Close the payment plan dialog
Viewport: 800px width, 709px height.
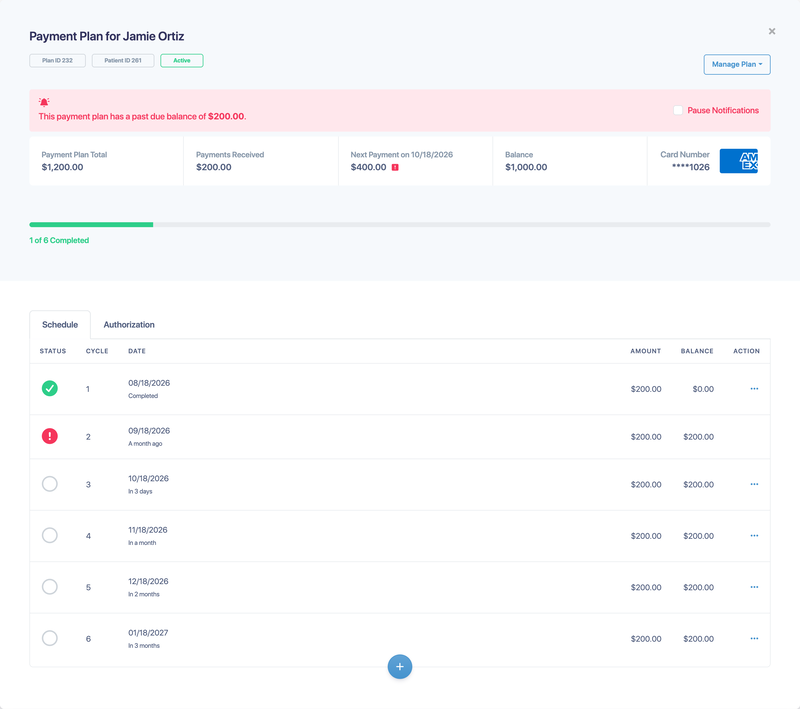coord(772,31)
